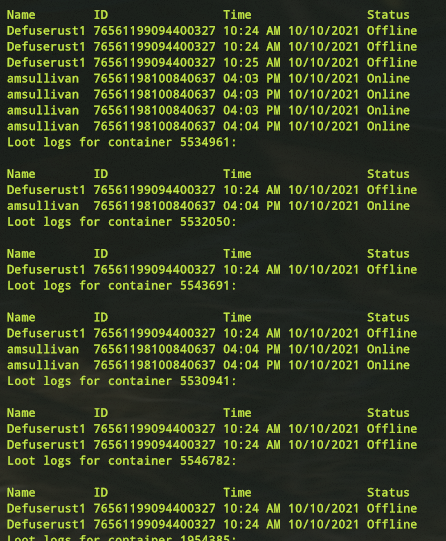Click the ID header in the topmost table
Screen dimensions: 446x541
[x=101, y=15]
